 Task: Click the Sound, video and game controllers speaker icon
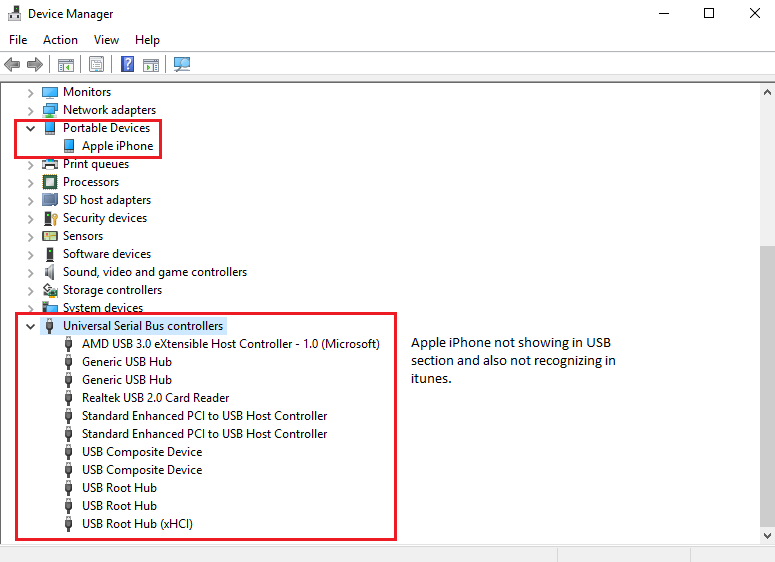(x=49, y=272)
